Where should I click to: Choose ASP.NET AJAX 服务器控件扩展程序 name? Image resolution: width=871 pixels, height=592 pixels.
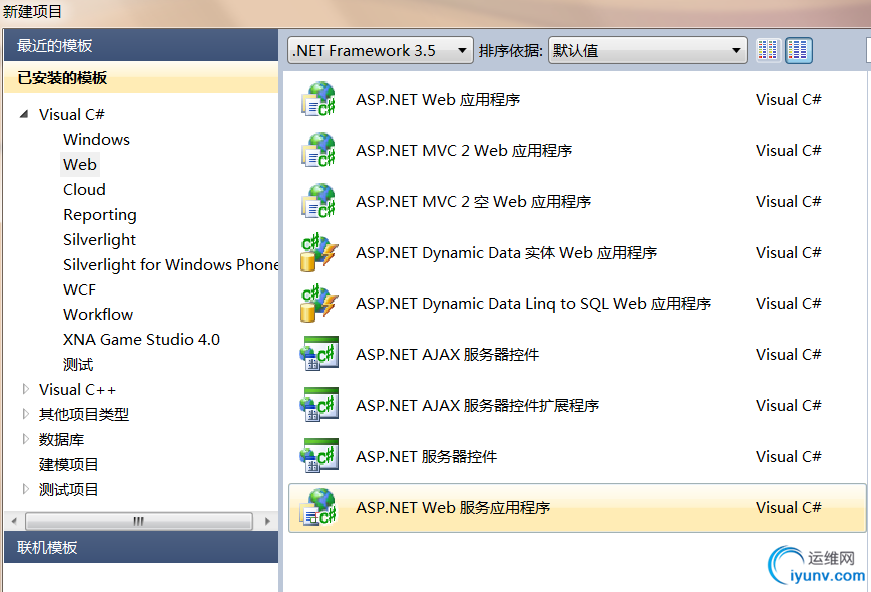pyautogui.click(x=478, y=405)
